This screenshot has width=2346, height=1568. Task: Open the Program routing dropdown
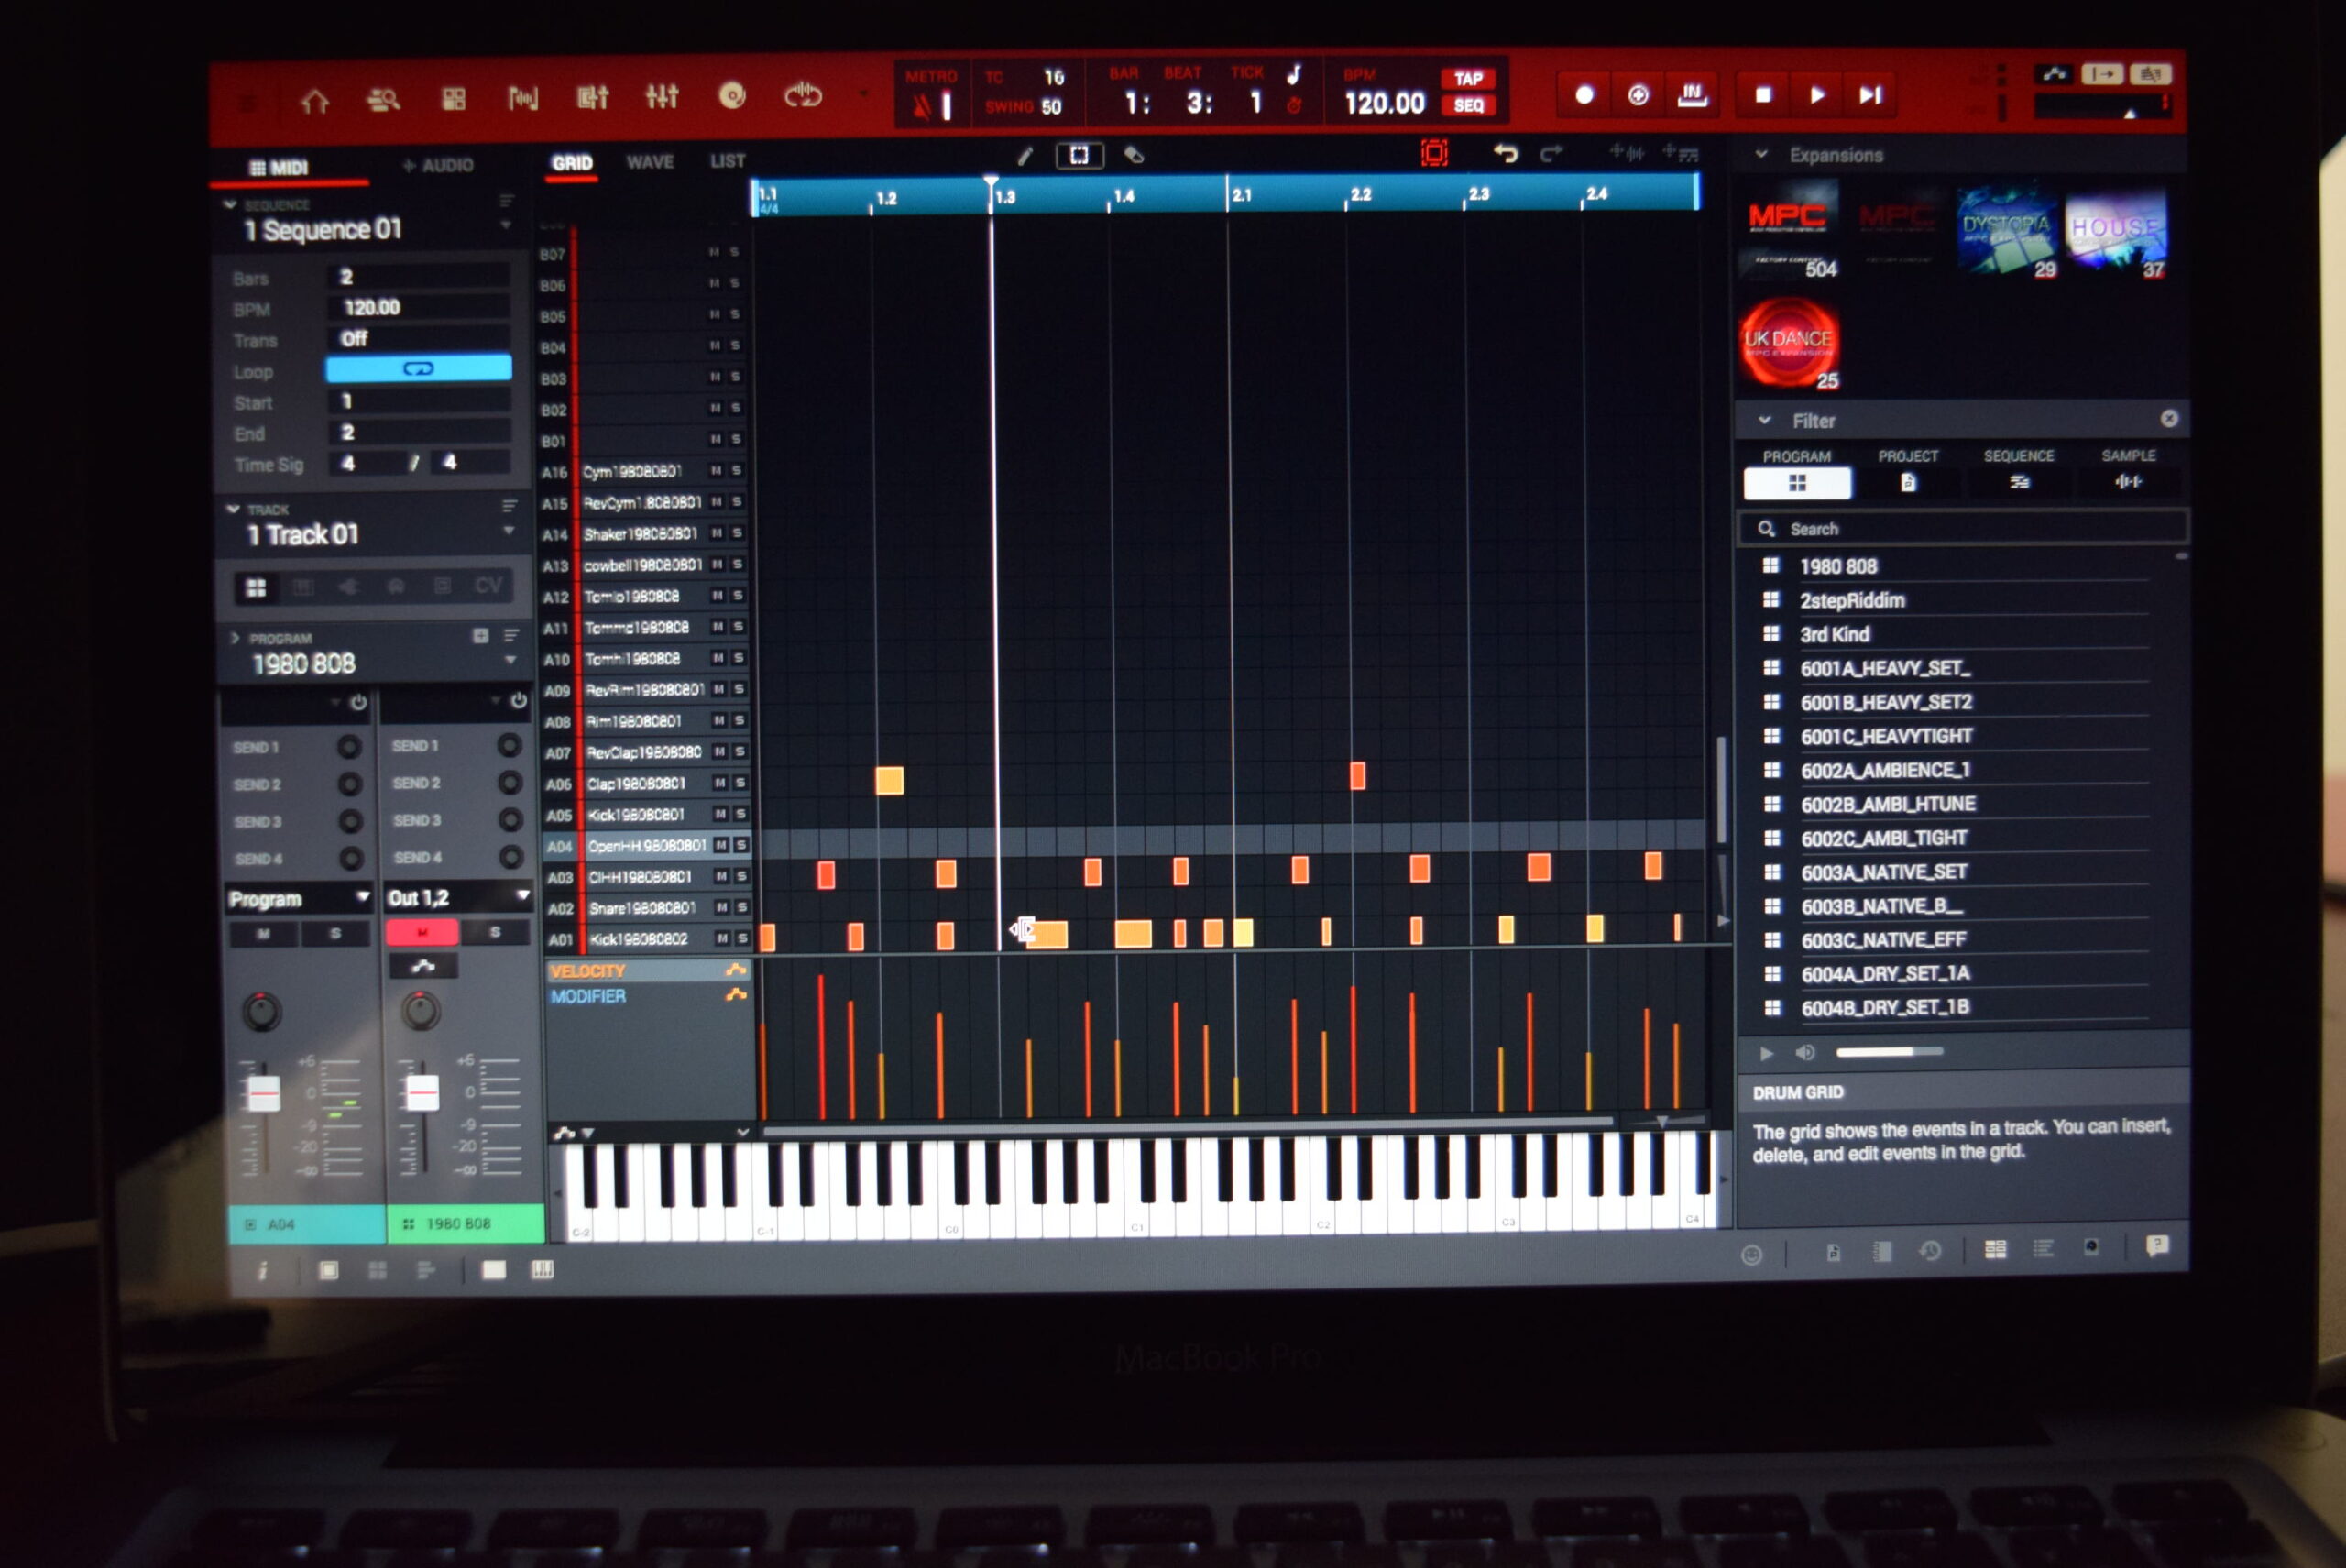300,899
